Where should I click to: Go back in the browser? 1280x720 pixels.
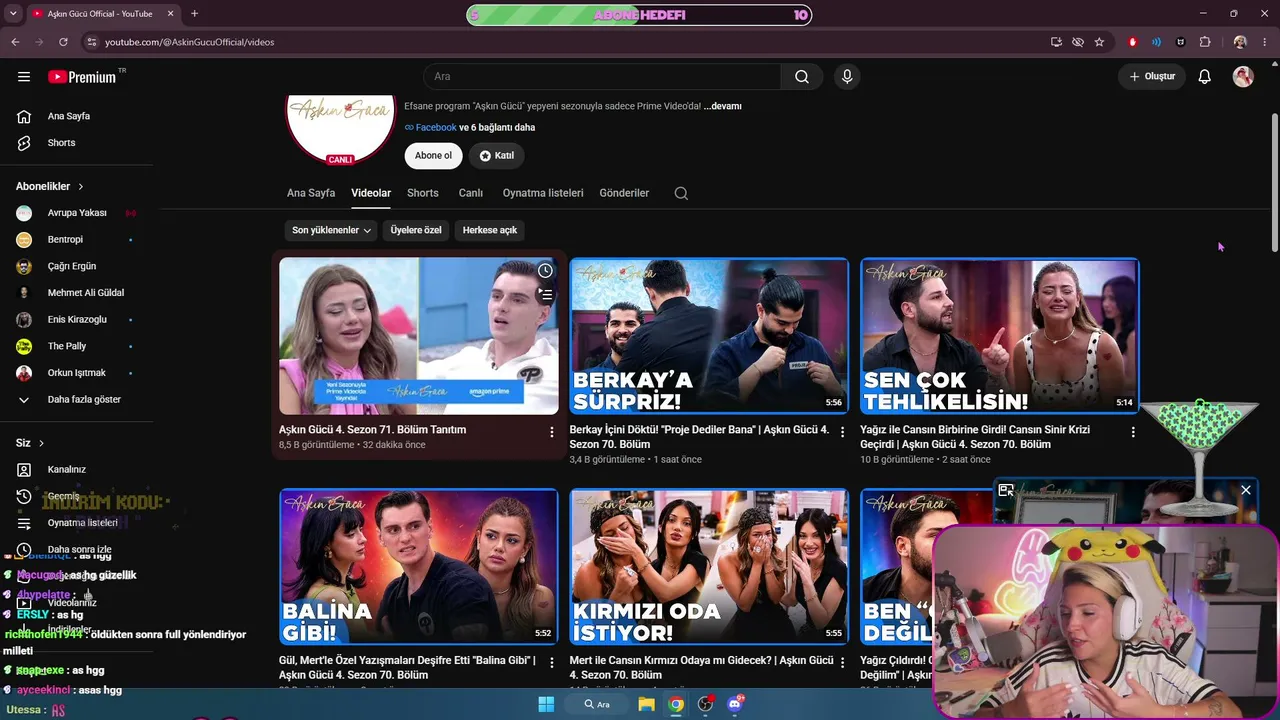click(15, 42)
